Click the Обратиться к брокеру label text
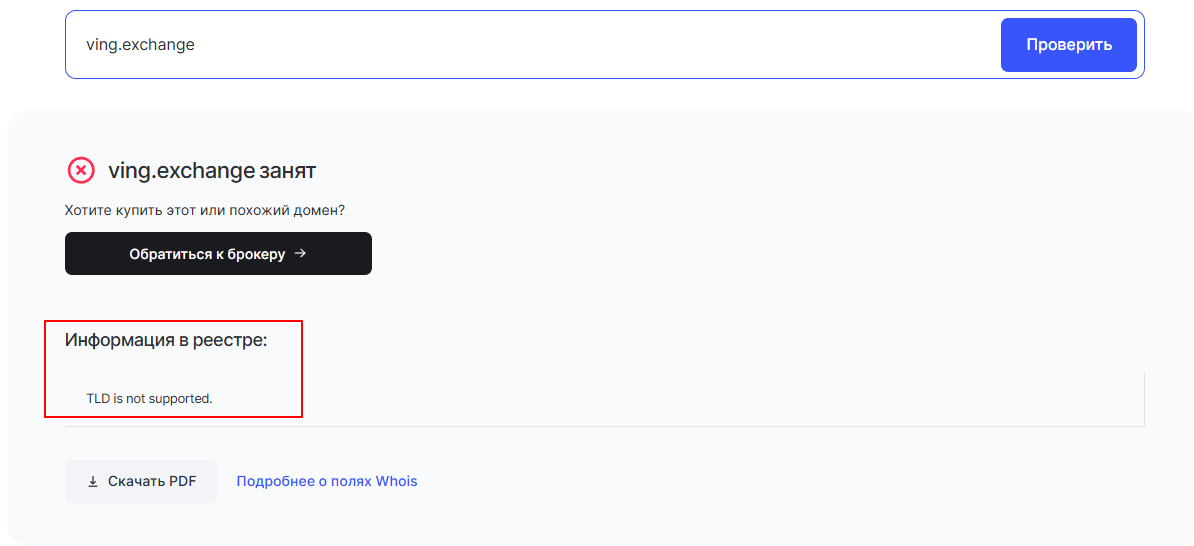1194x546 pixels. pos(207,254)
